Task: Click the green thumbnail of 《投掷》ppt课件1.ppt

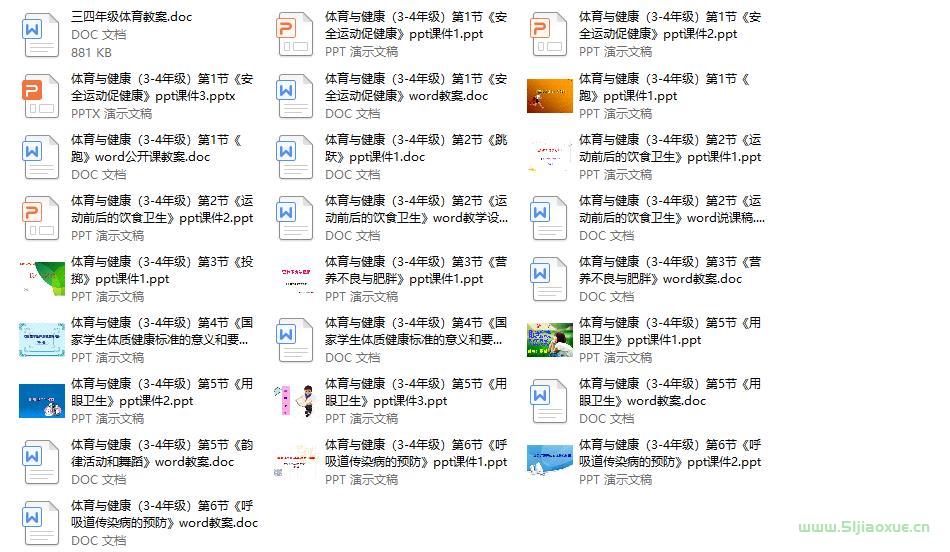Action: tap(42, 279)
